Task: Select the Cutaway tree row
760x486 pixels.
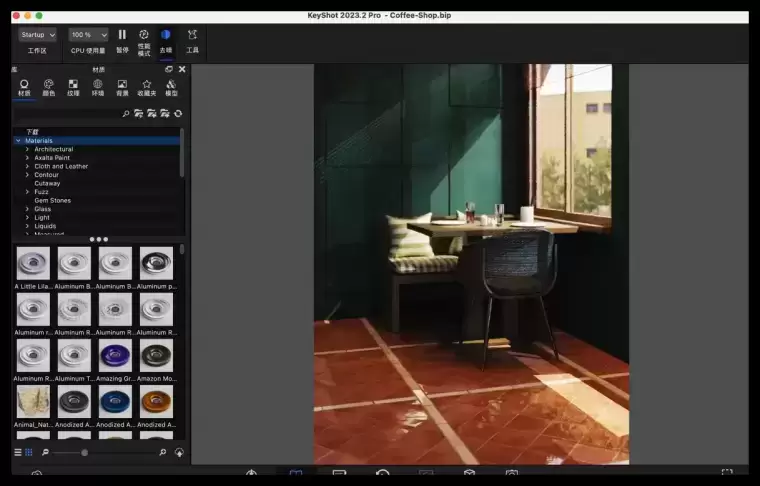Action: [x=96, y=183]
